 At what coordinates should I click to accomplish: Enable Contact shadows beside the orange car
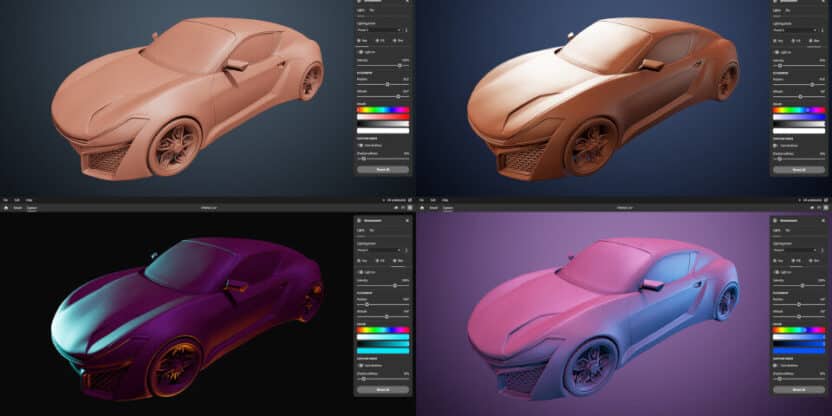[776, 145]
